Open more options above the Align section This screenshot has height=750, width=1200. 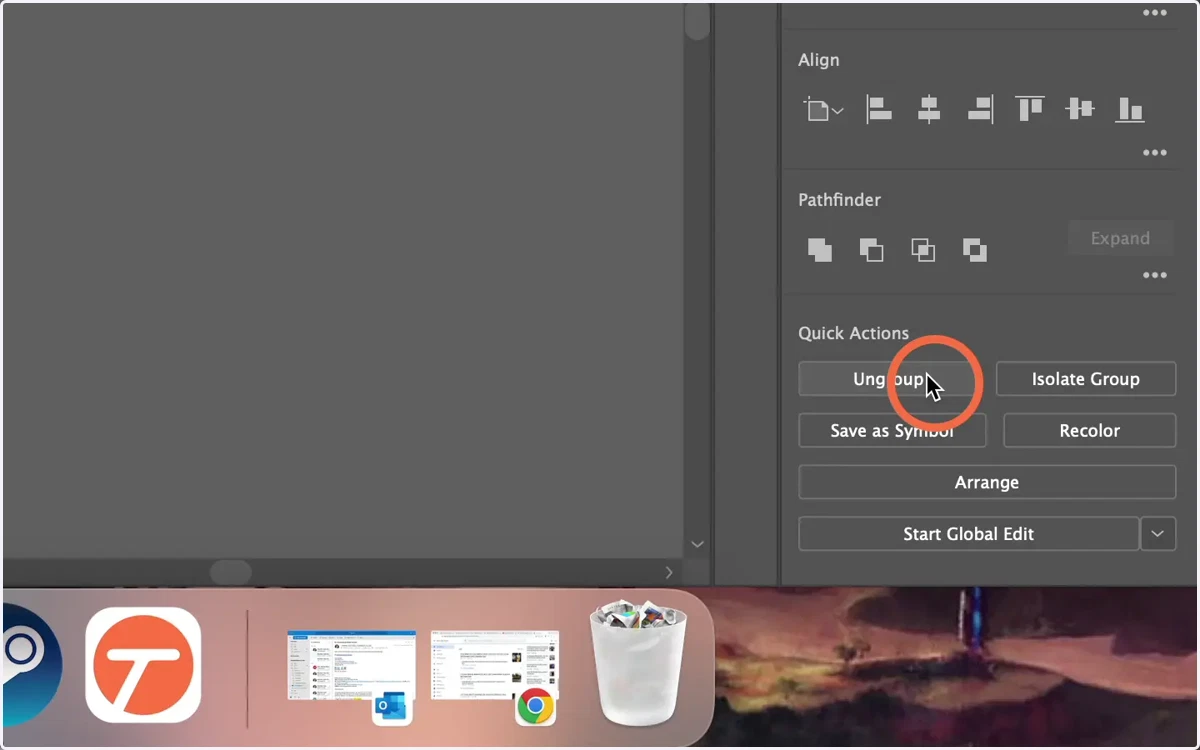click(x=1155, y=13)
